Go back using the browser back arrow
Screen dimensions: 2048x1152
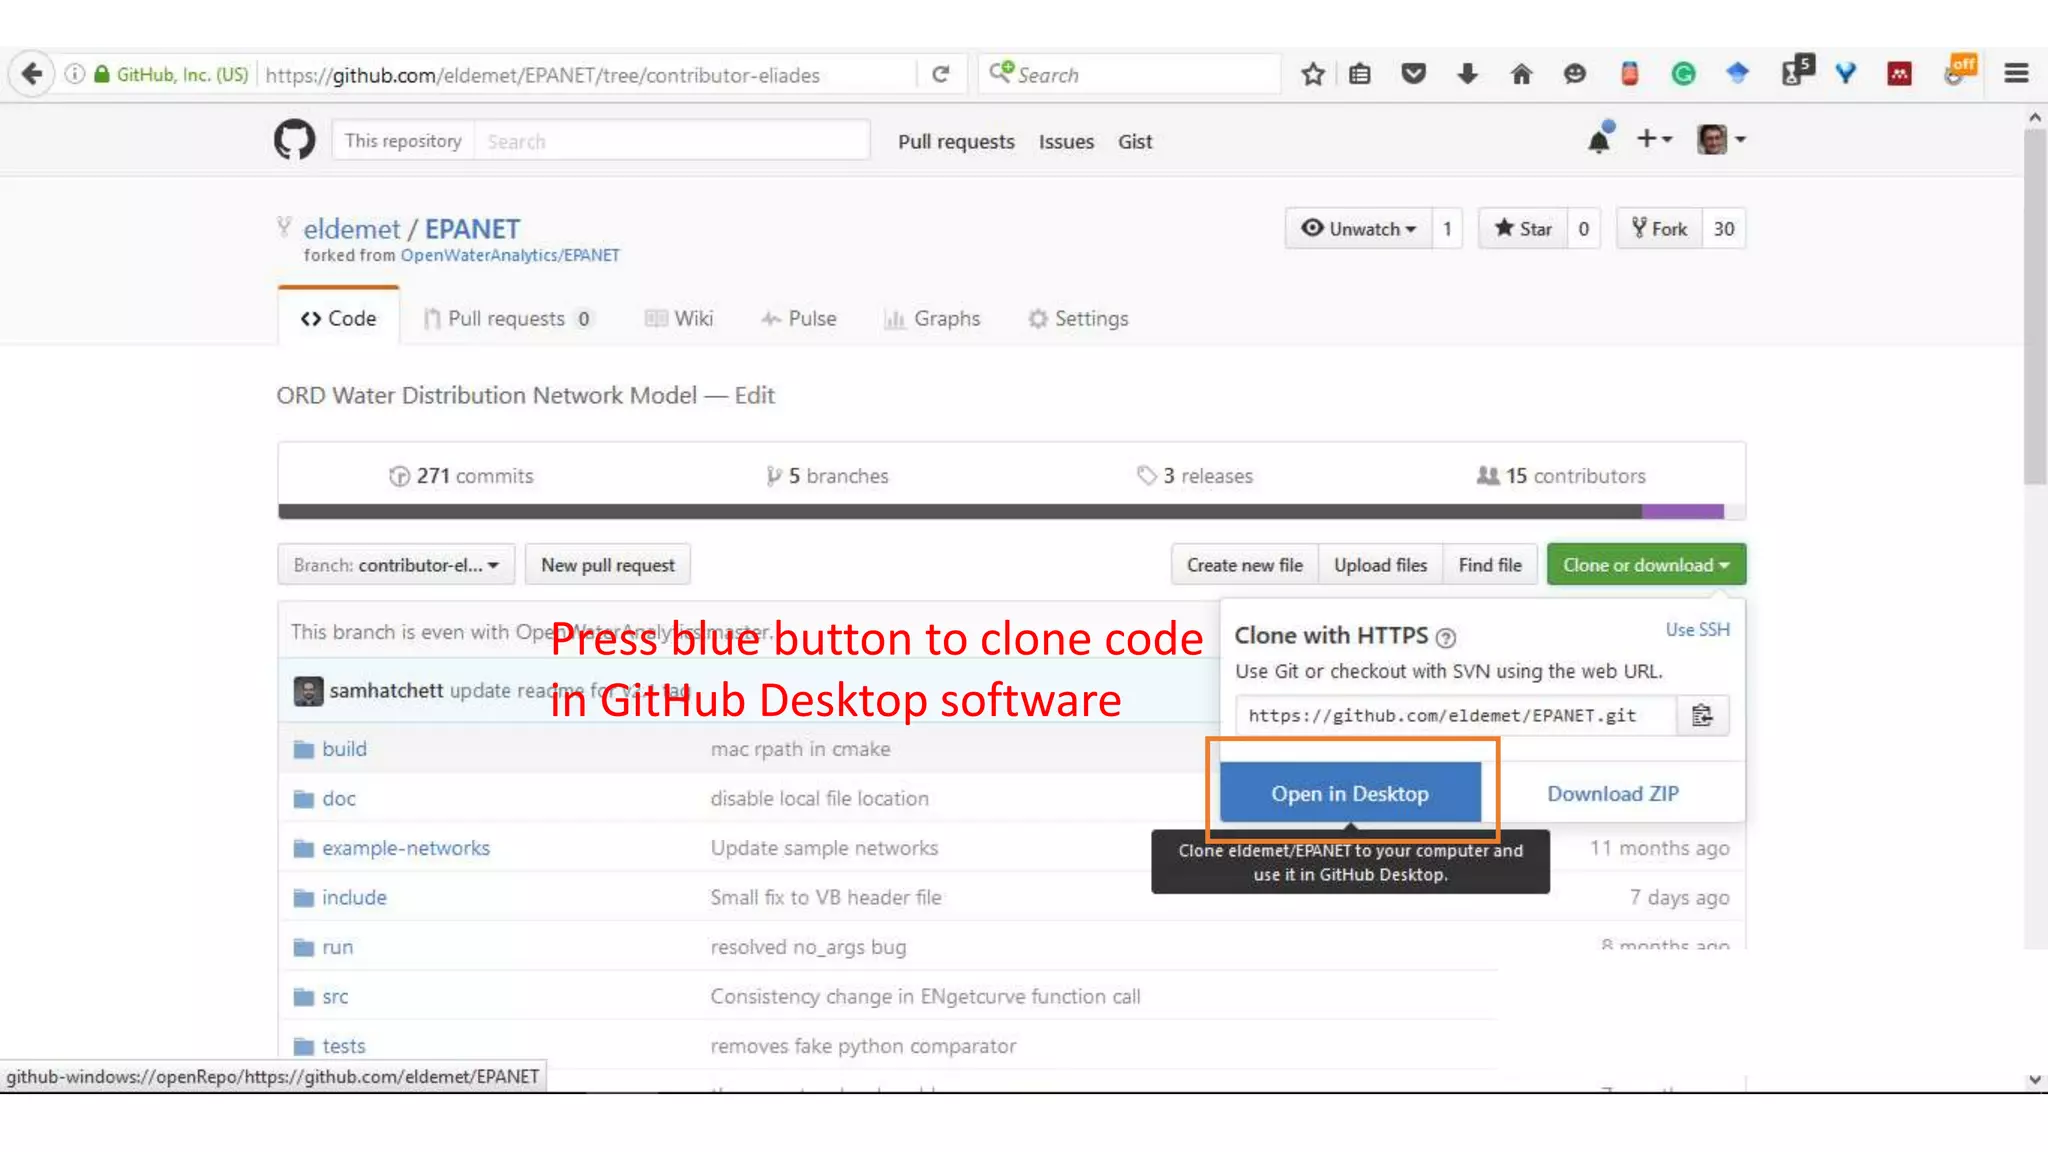(x=31, y=74)
